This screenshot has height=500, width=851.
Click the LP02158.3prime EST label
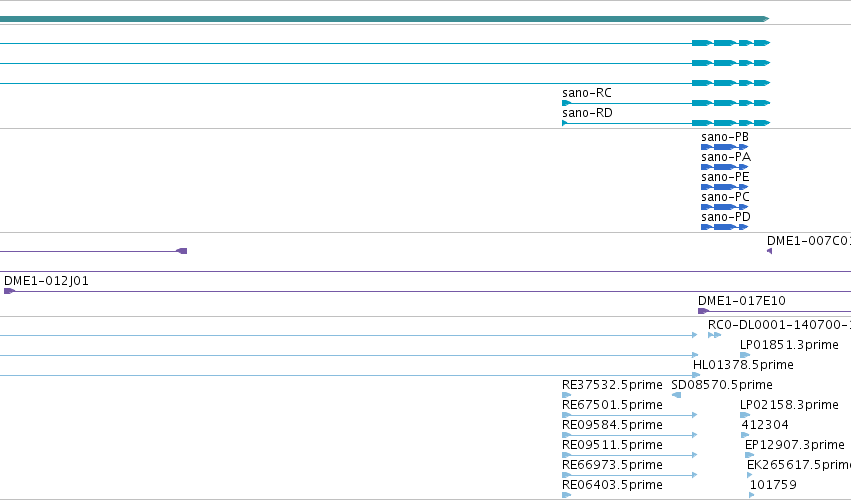pyautogui.click(x=789, y=405)
